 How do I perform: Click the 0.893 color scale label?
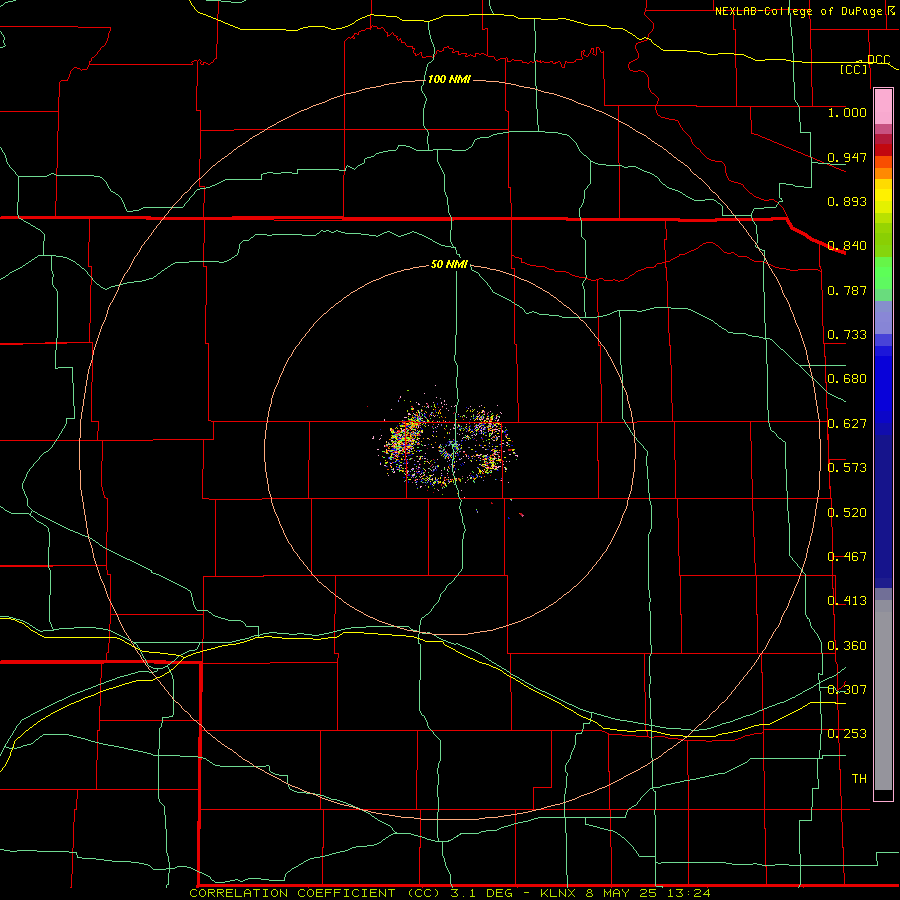pyautogui.click(x=847, y=201)
